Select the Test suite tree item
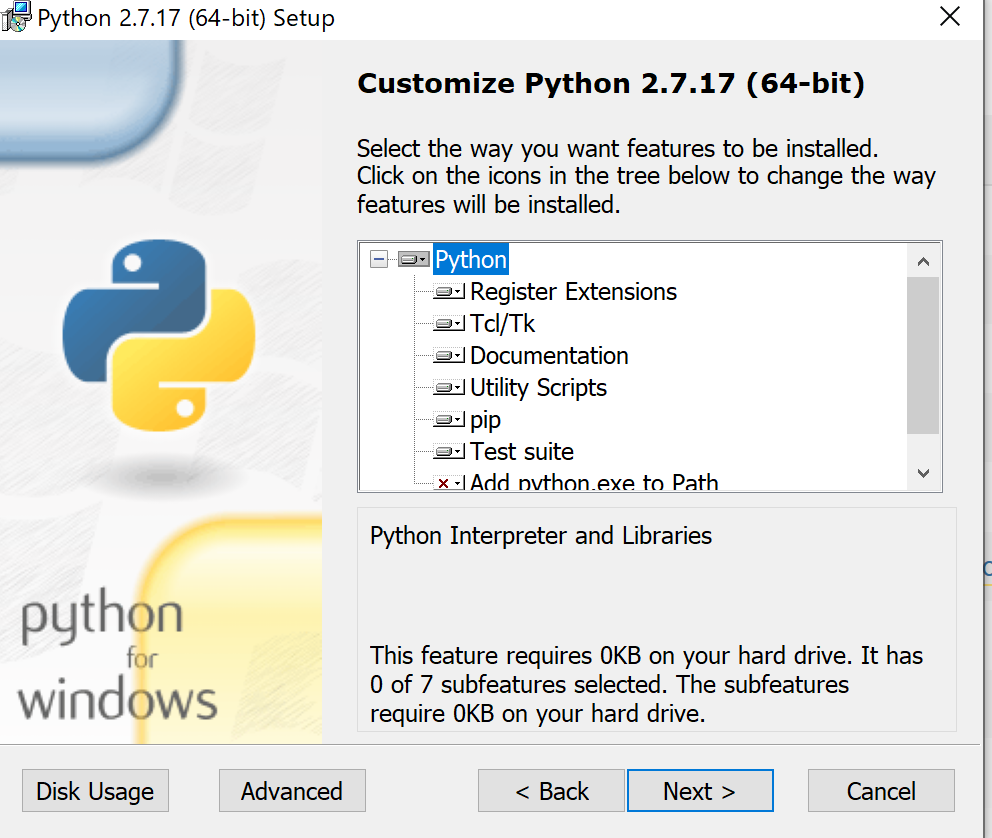The image size is (992, 838). coord(522,452)
